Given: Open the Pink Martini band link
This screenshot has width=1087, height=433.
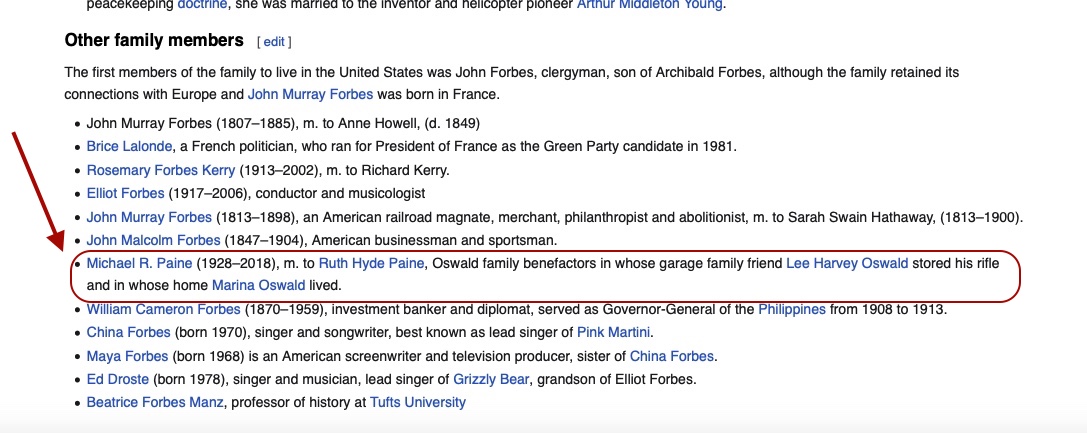Looking at the screenshot, I should [614, 333].
